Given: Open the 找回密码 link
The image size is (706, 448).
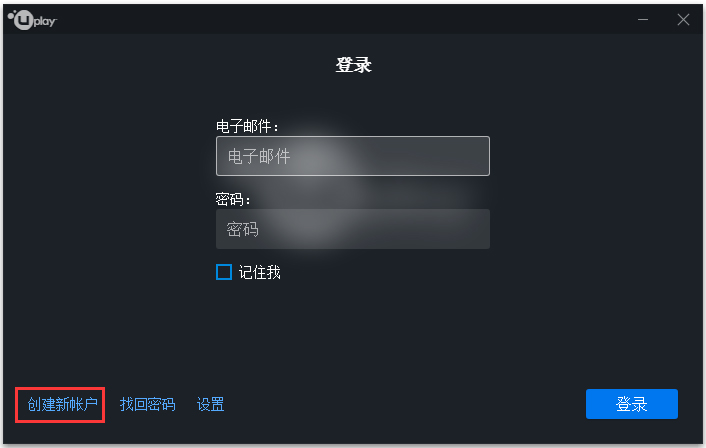Looking at the screenshot, I should pyautogui.click(x=147, y=404).
